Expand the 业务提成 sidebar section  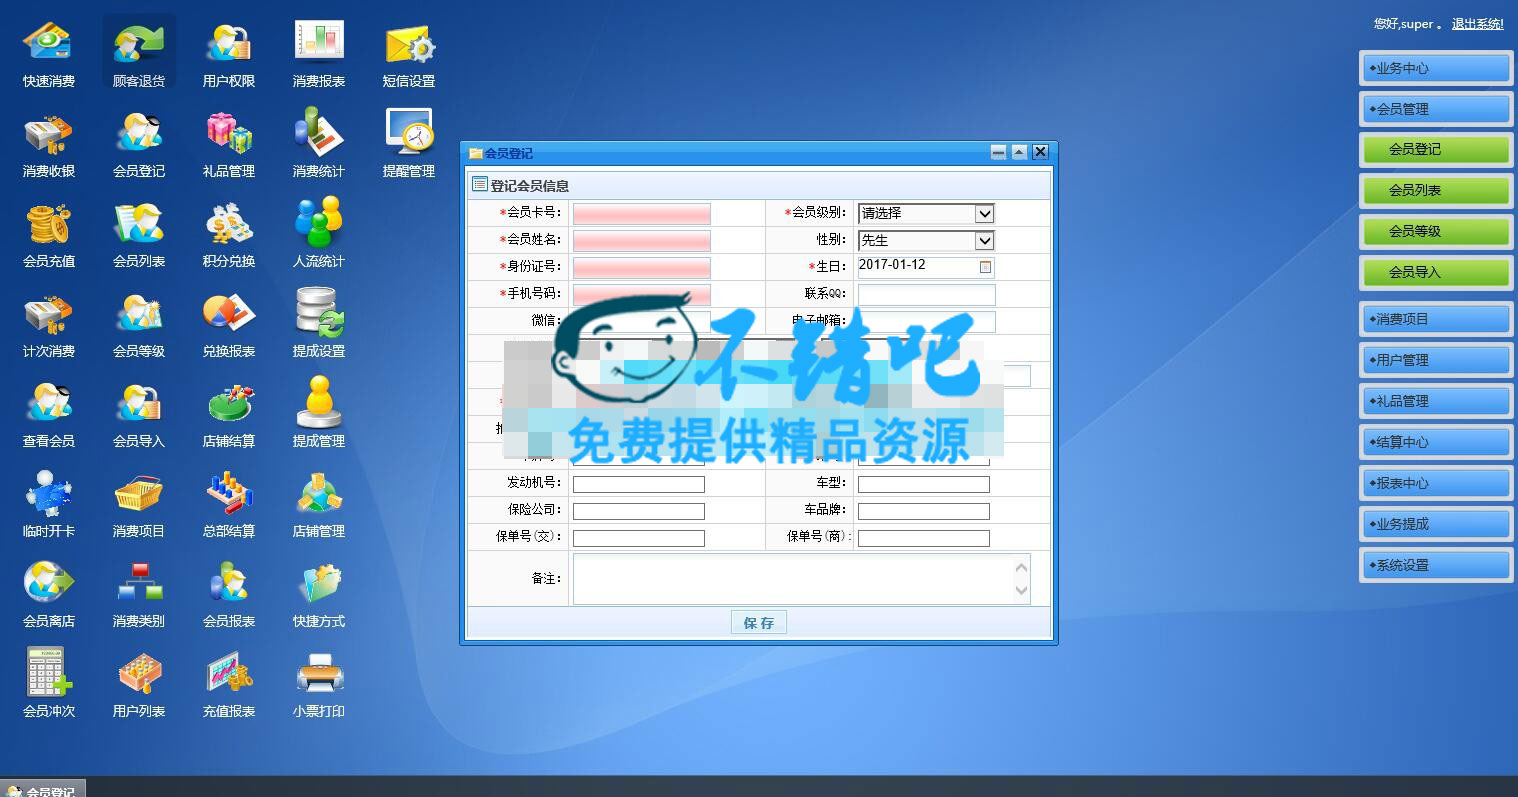(x=1436, y=524)
